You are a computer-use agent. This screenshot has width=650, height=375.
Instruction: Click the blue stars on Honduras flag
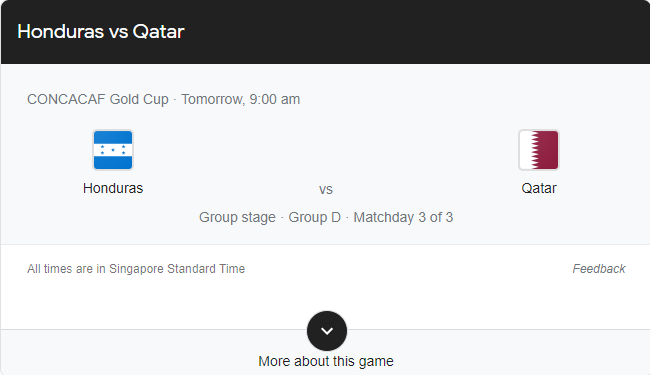[x=113, y=150]
